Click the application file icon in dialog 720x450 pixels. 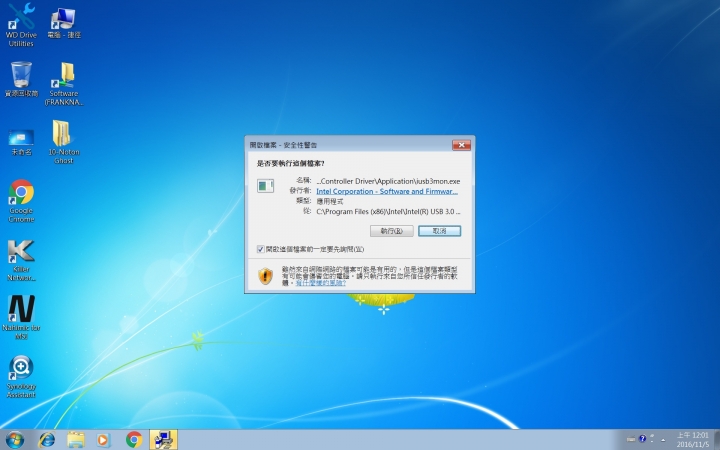coord(265,186)
